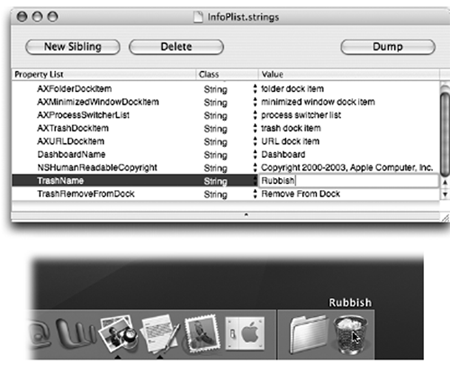This screenshot has height=372, width=450.
Task: Launch System Preferences from the Dock
Action: 245,333
